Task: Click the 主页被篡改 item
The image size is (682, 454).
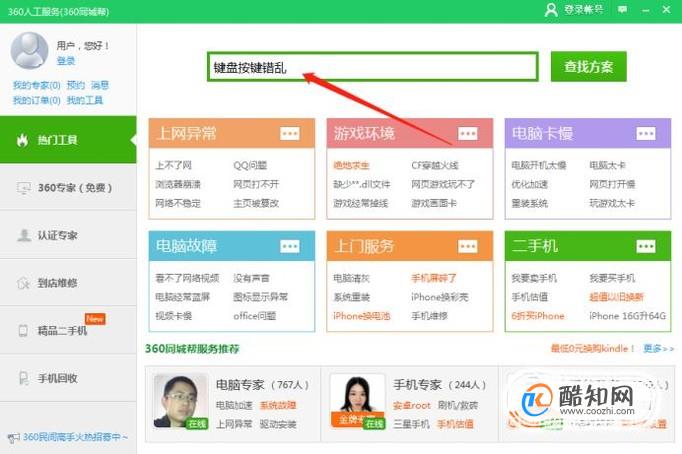Action: [x=256, y=203]
